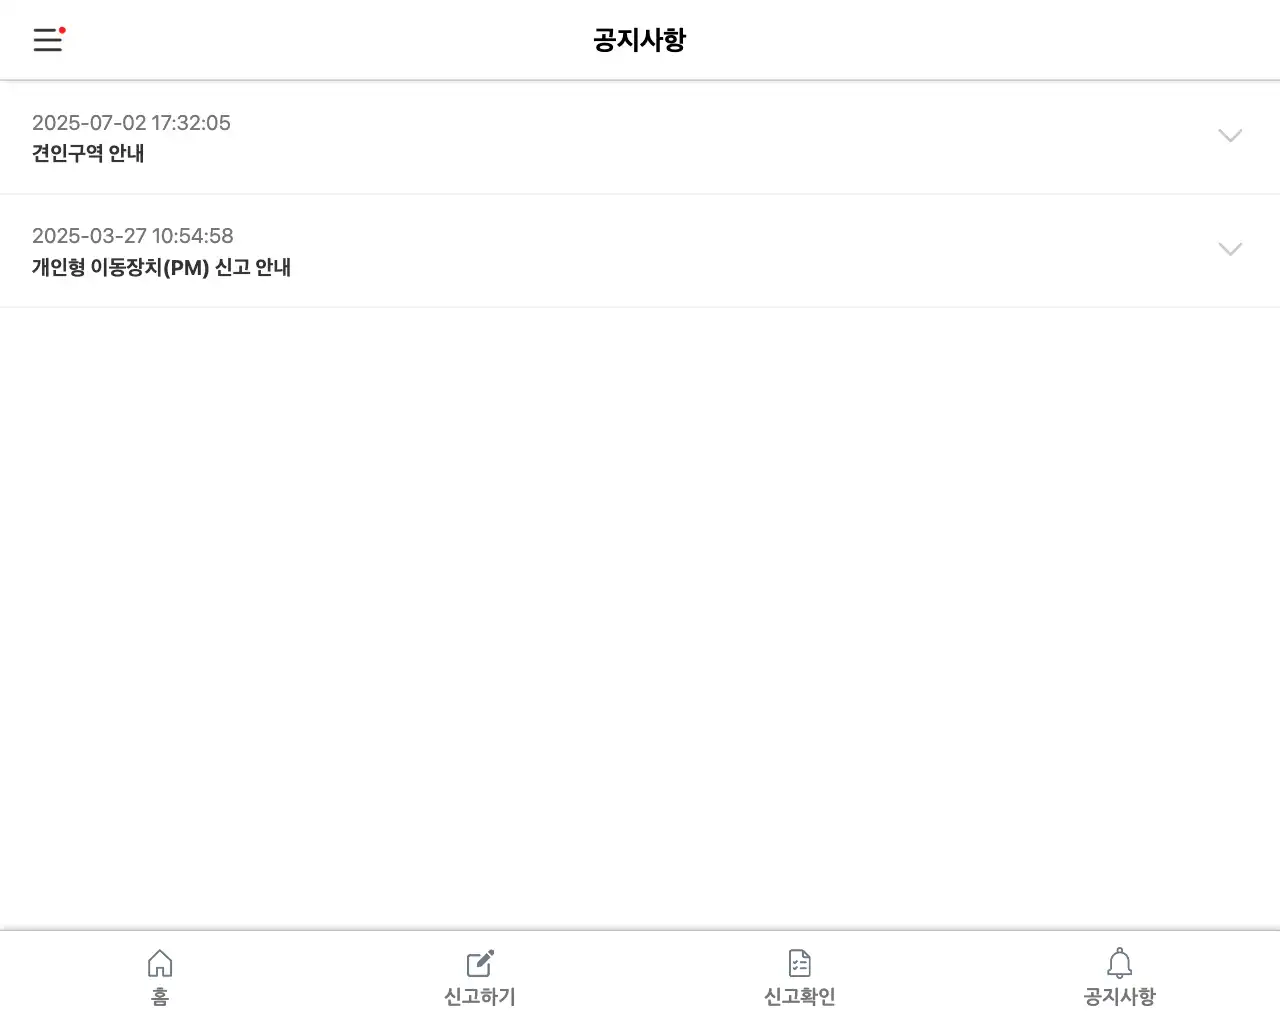Select the edit-compose icon for filing reports
Image resolution: width=1280 pixels, height=1024 pixels.
(479, 962)
